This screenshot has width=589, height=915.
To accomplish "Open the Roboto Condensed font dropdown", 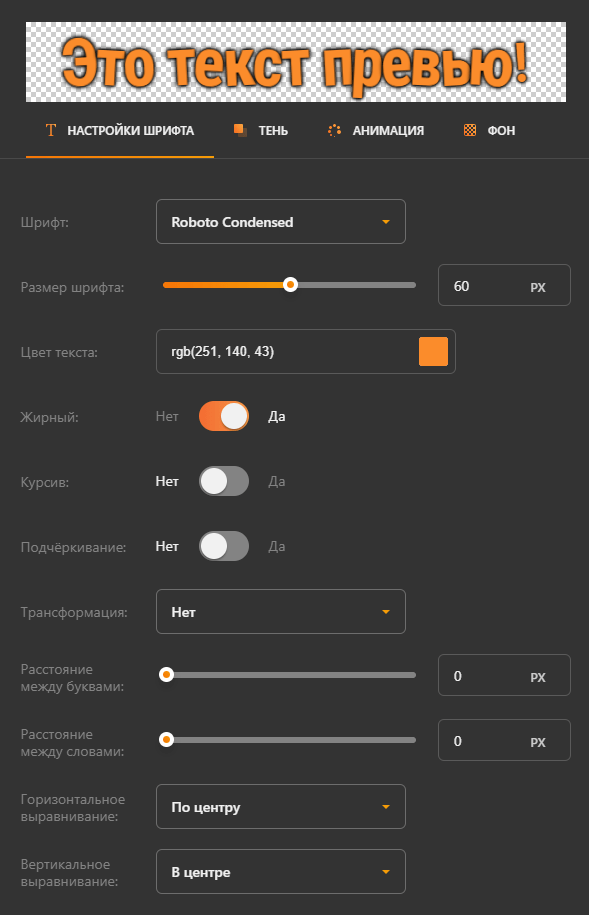I will (x=281, y=222).
